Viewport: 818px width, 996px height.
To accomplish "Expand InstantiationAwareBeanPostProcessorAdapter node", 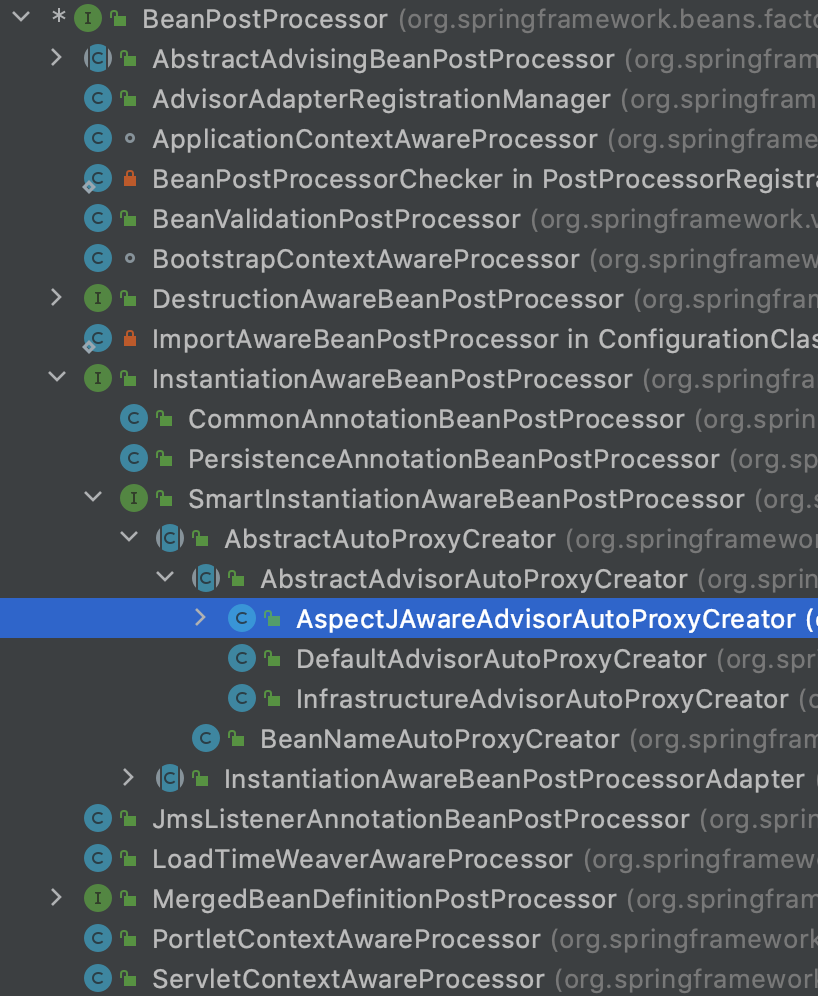I will 128,777.
